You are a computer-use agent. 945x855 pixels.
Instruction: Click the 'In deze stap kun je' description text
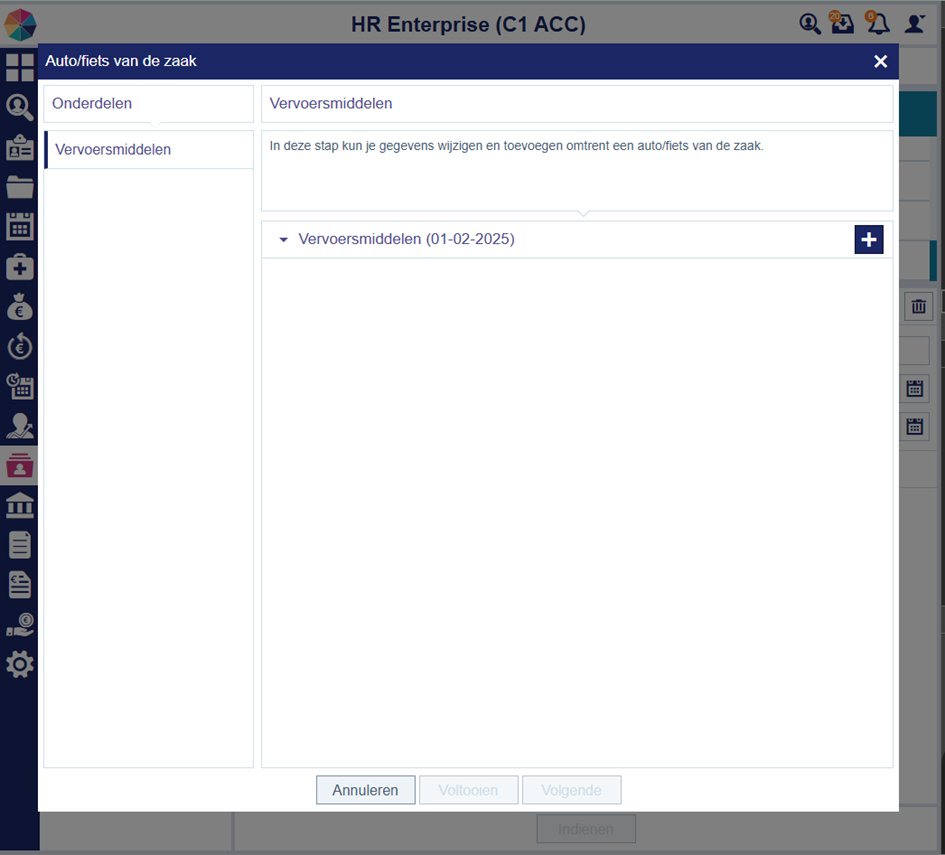click(516, 146)
